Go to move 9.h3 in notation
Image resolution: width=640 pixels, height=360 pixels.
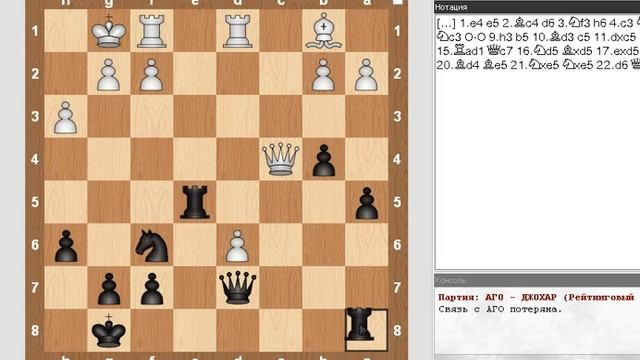point(500,37)
